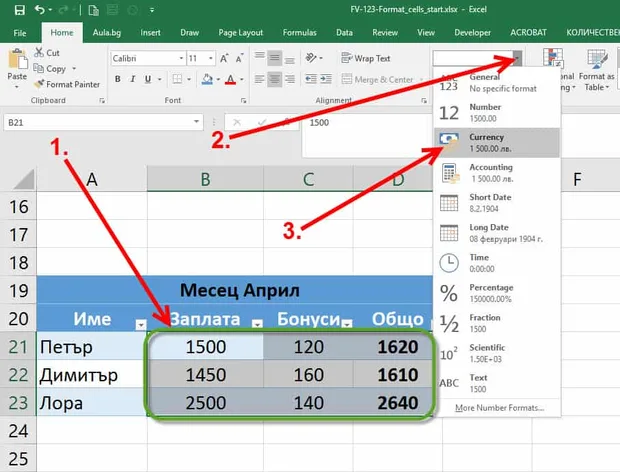620x472 pixels.
Task: Click the Undo arrow icon
Action: click(x=40, y=9)
